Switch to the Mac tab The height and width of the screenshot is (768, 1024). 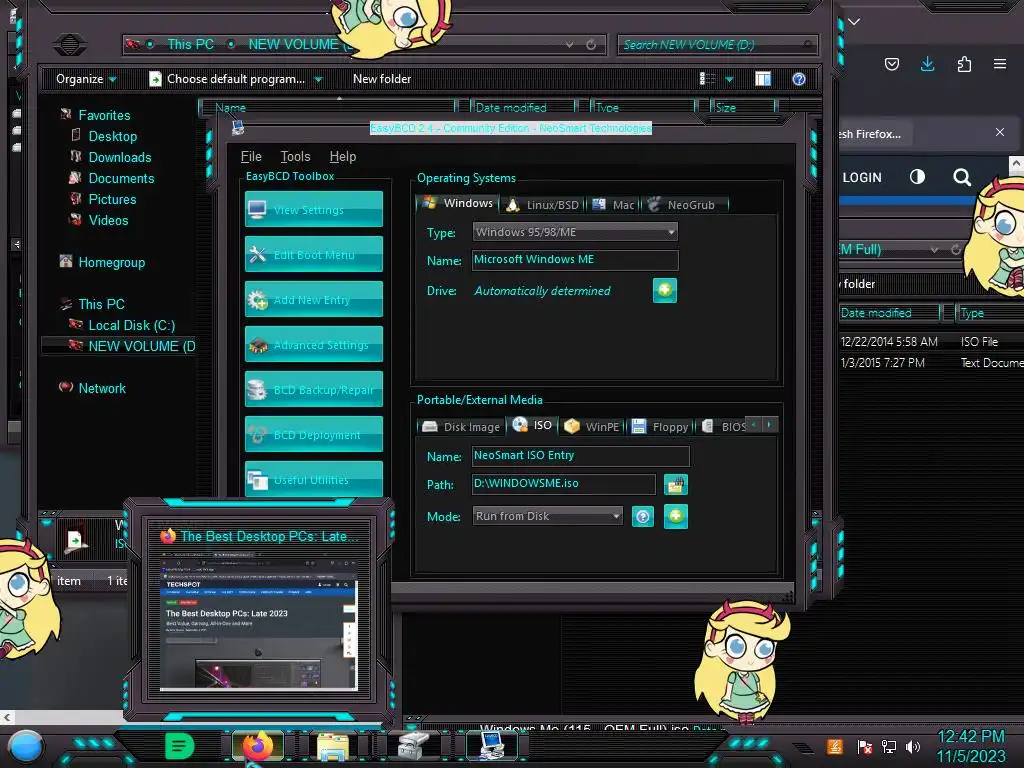coord(613,205)
